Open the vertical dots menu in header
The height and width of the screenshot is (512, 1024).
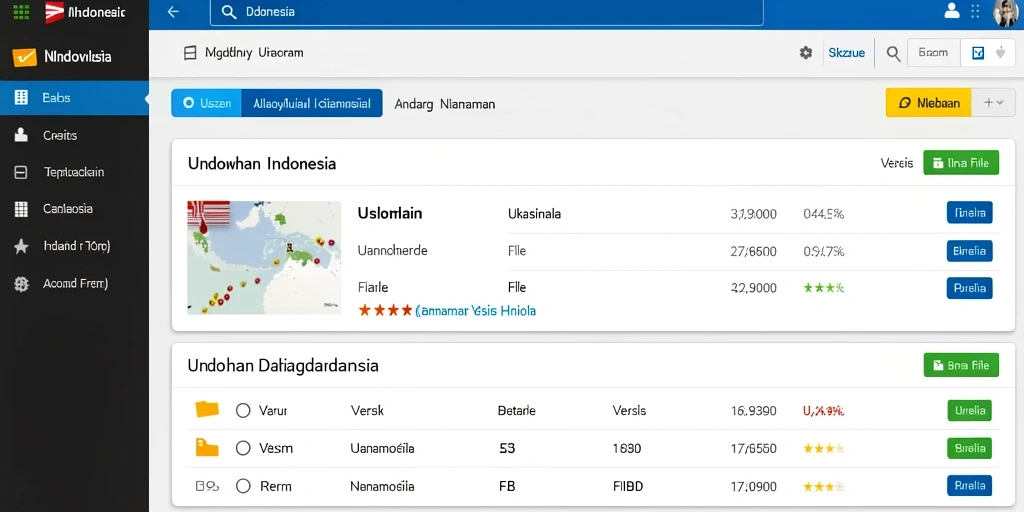tap(975, 11)
